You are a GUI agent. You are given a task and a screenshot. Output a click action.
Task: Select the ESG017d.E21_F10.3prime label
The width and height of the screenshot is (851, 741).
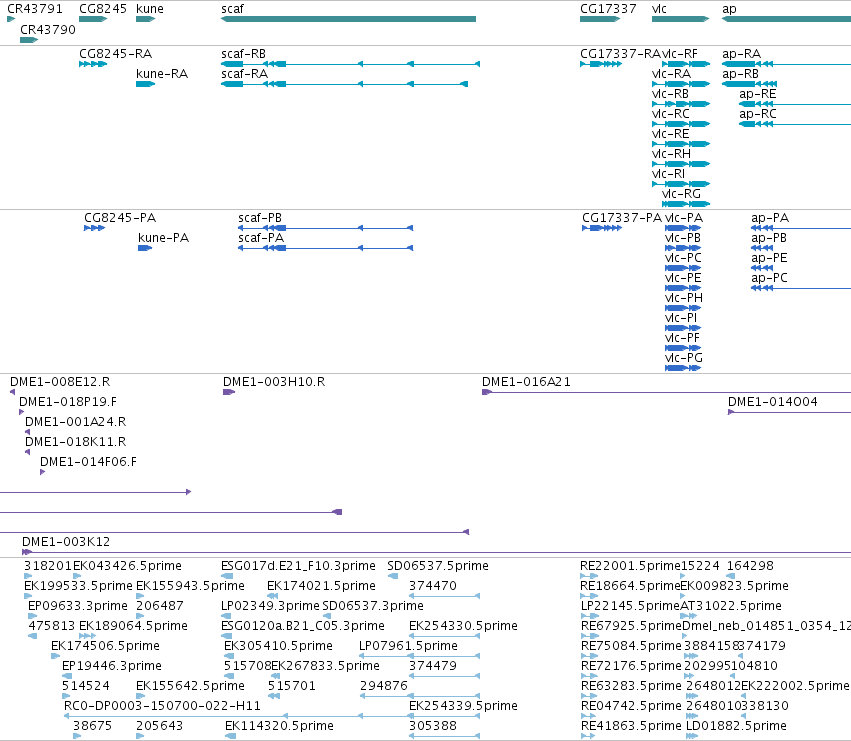[298, 566]
